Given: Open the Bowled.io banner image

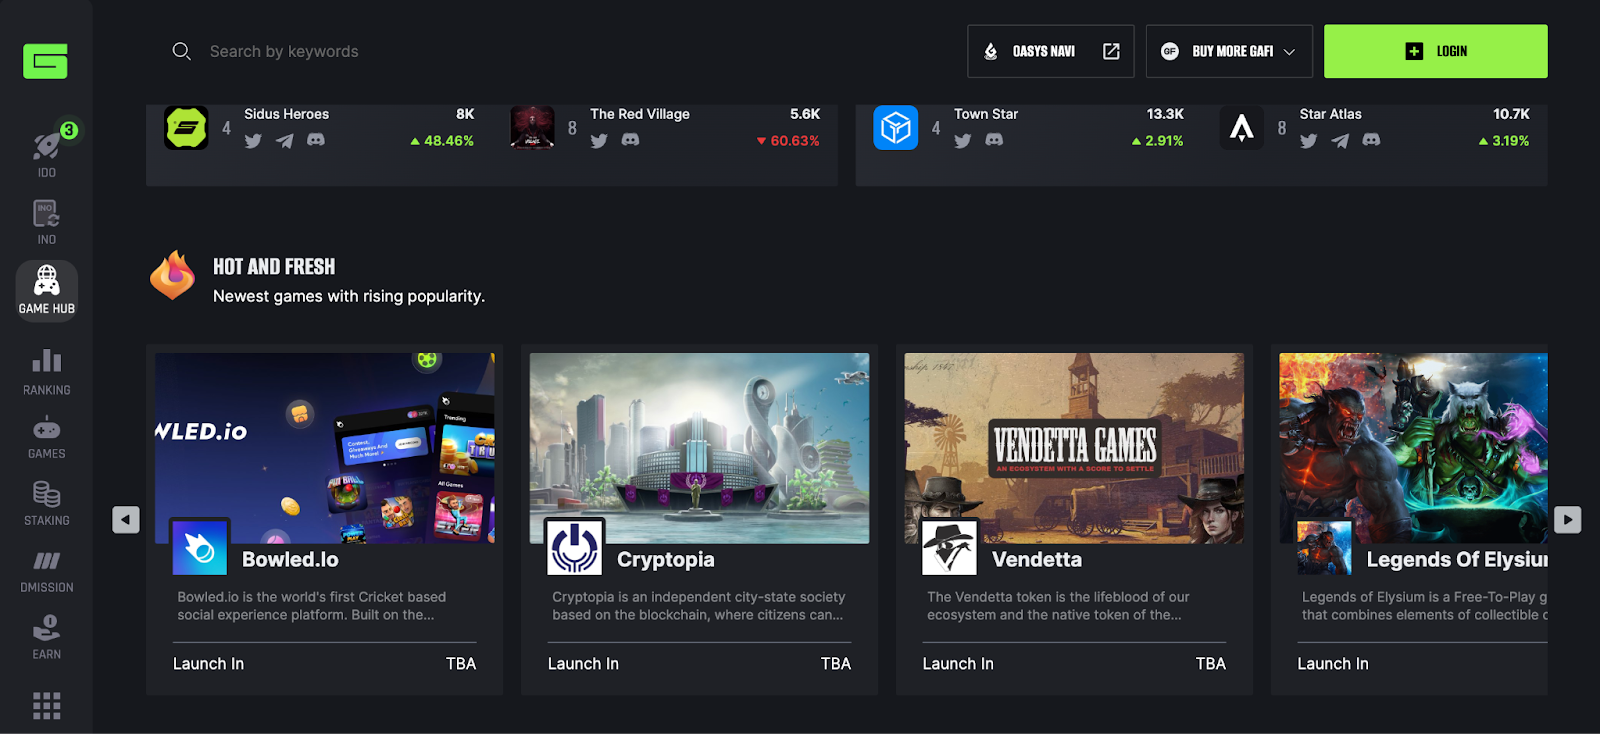Looking at the screenshot, I should [325, 448].
